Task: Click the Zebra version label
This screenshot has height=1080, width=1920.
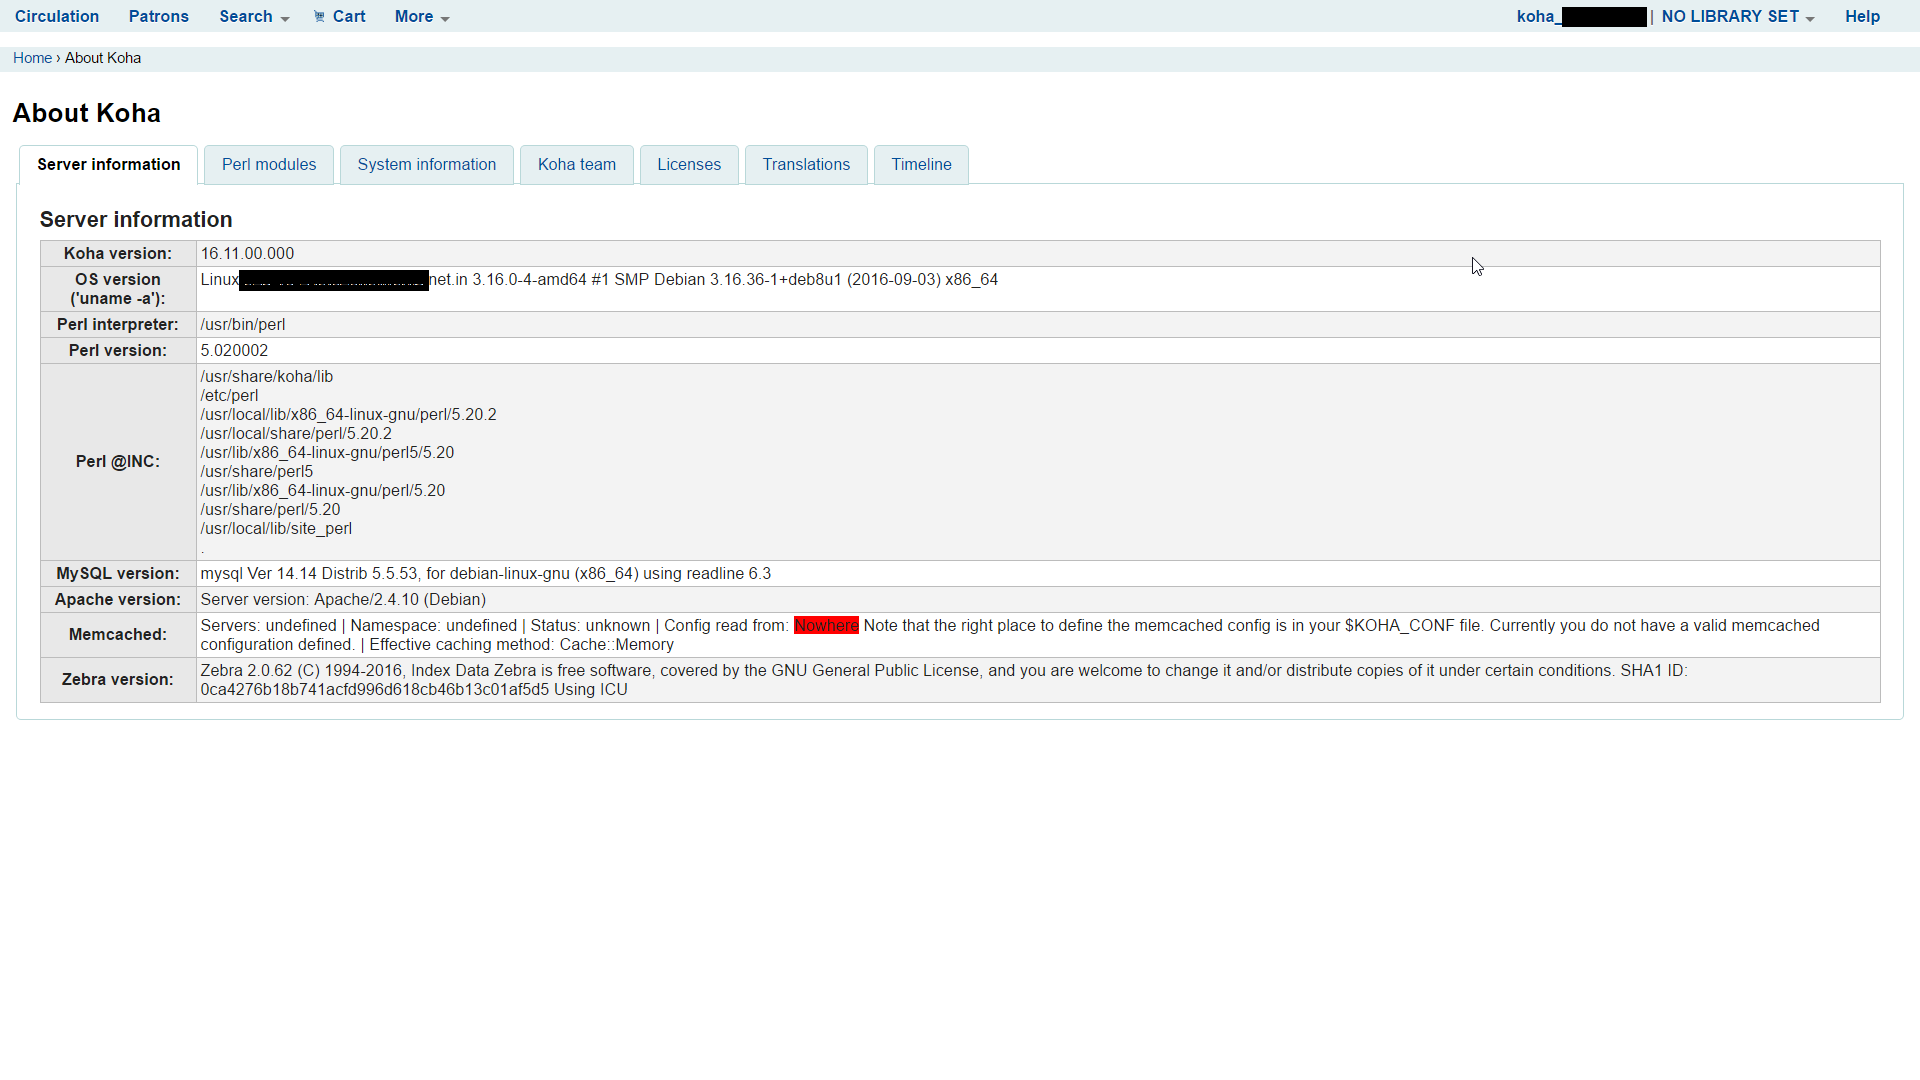Action: tap(118, 680)
